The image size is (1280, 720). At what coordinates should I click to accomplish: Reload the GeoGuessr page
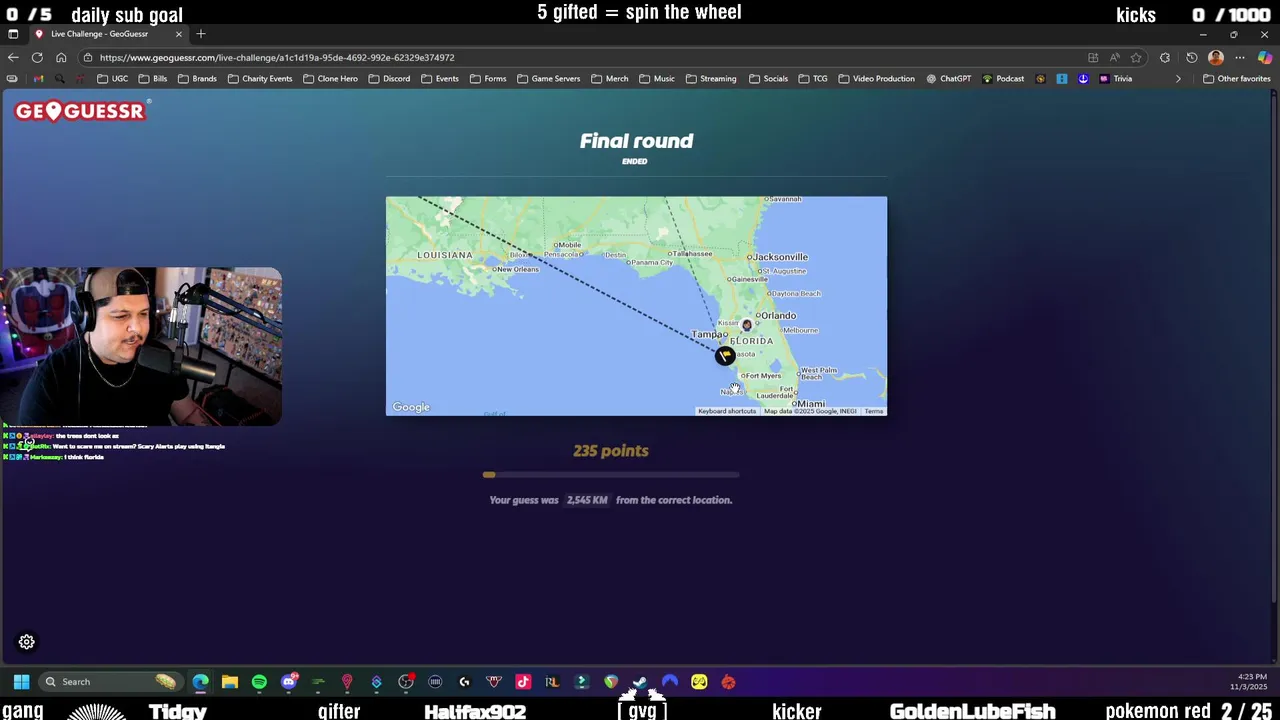tap(37, 58)
